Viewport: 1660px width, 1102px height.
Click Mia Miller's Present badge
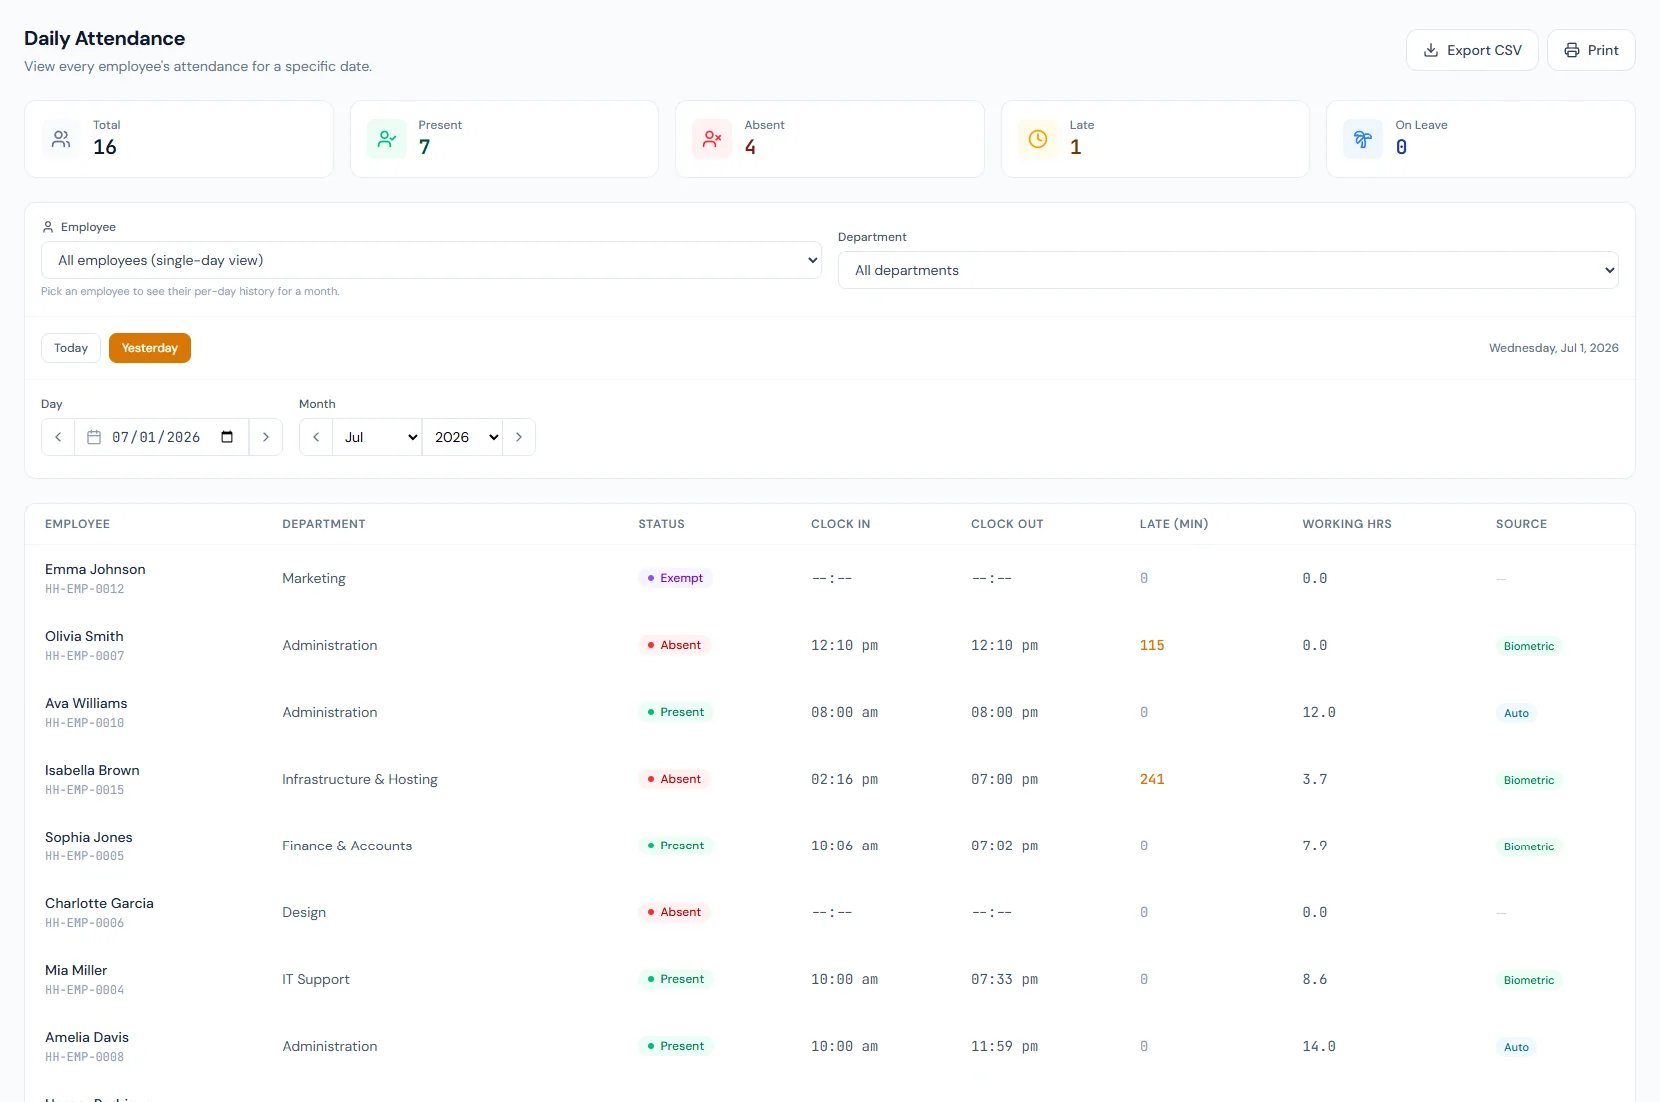click(x=676, y=979)
